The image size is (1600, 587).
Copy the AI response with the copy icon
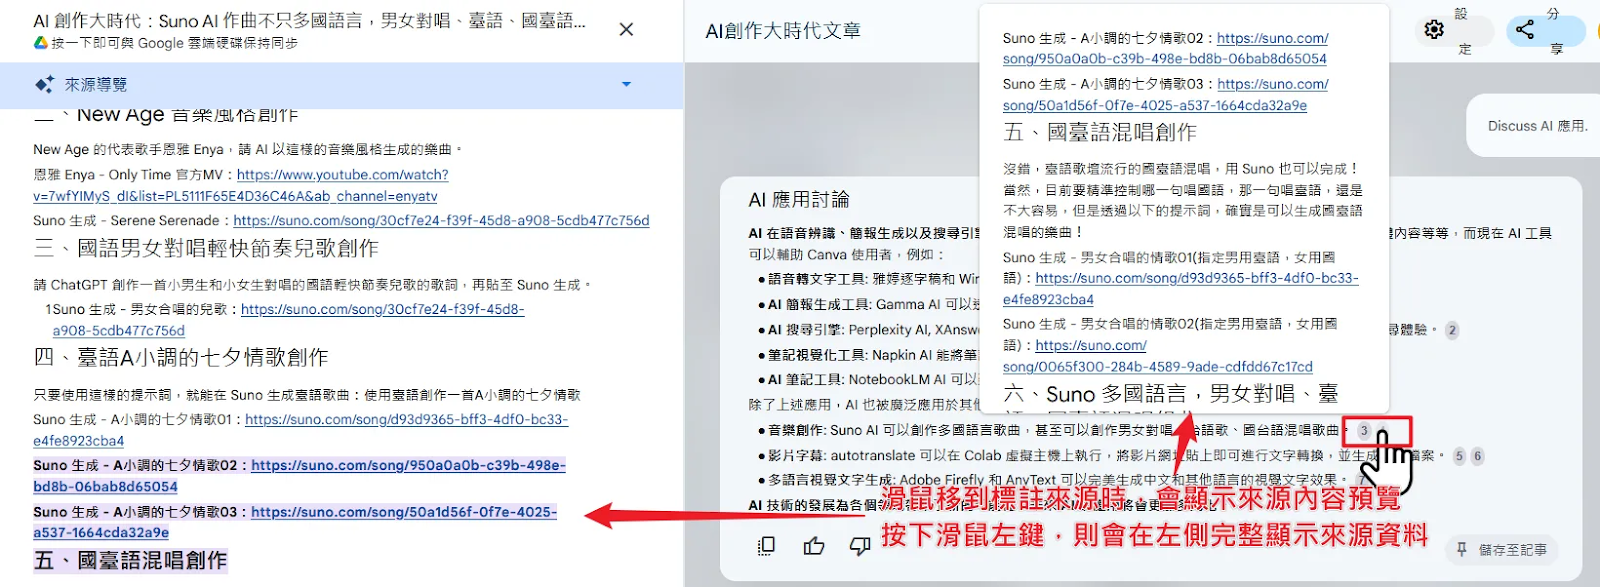tap(767, 546)
